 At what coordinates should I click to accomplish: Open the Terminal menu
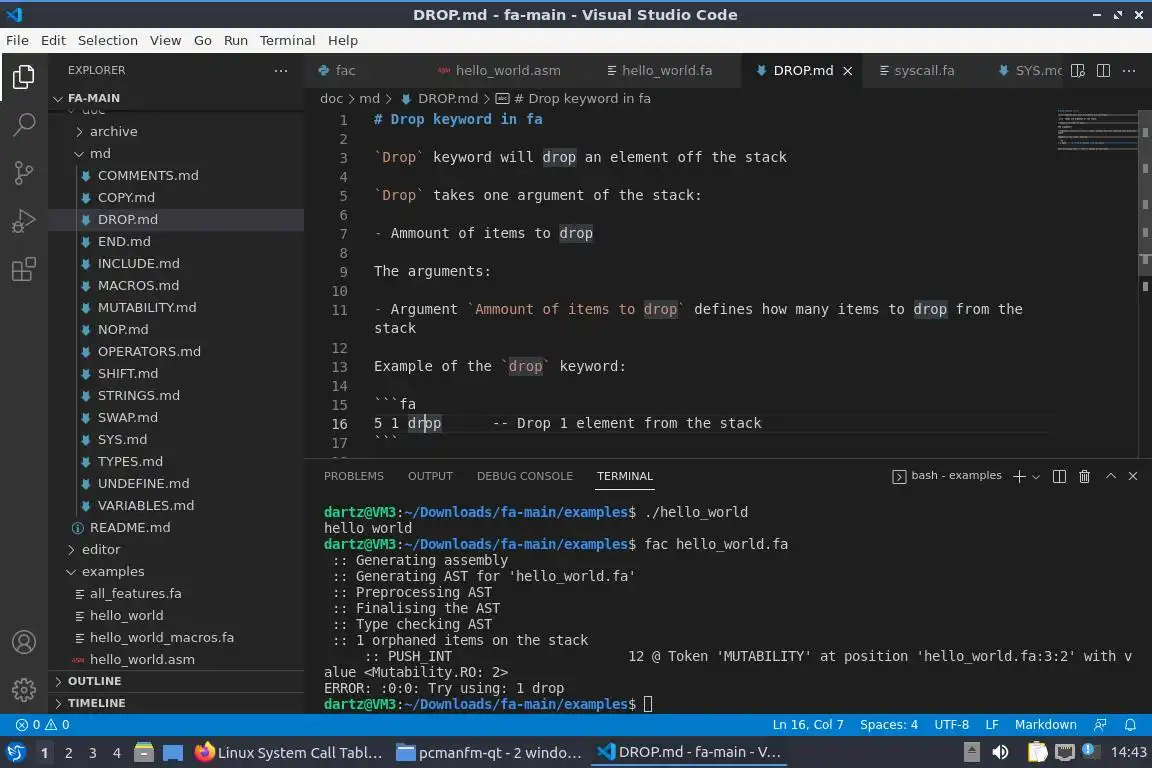click(x=287, y=40)
